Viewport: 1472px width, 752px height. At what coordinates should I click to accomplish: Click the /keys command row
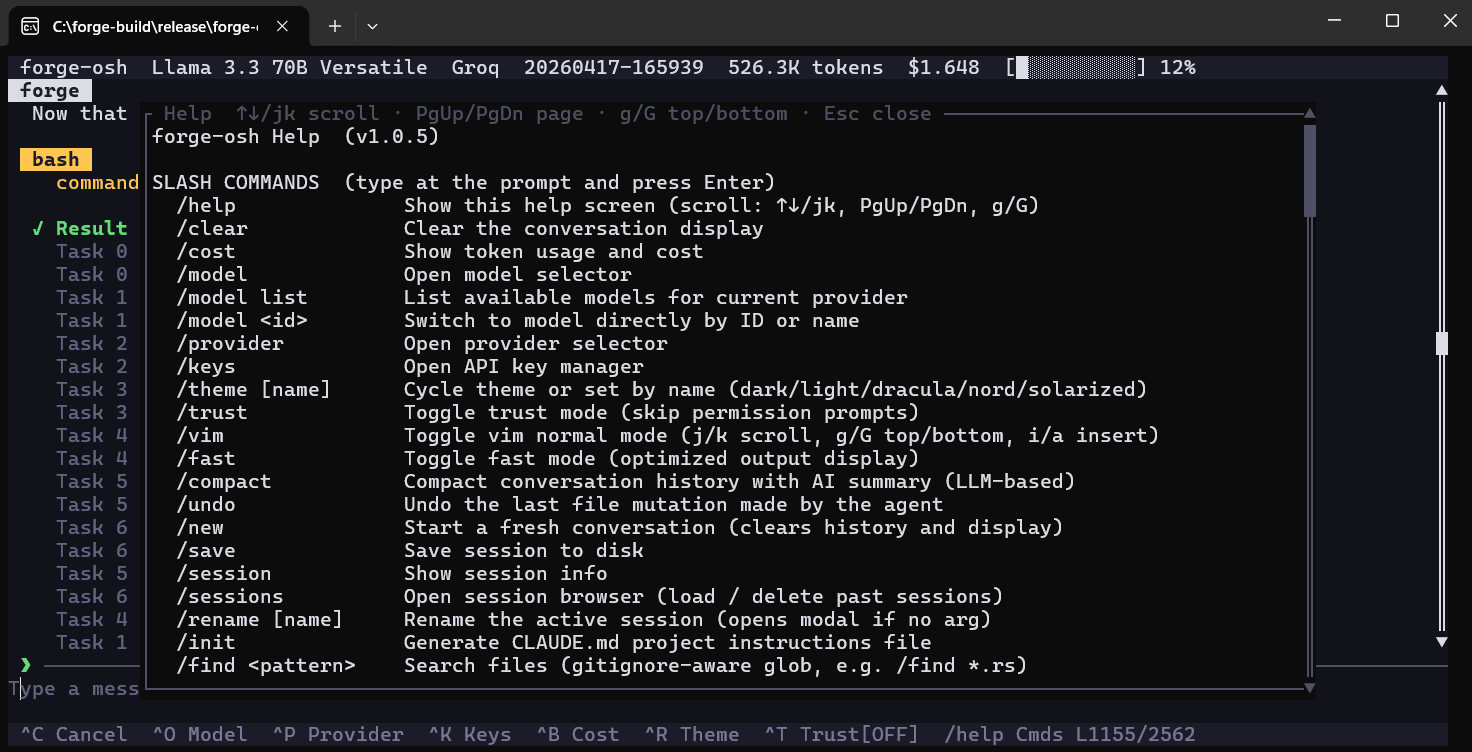click(x=410, y=367)
